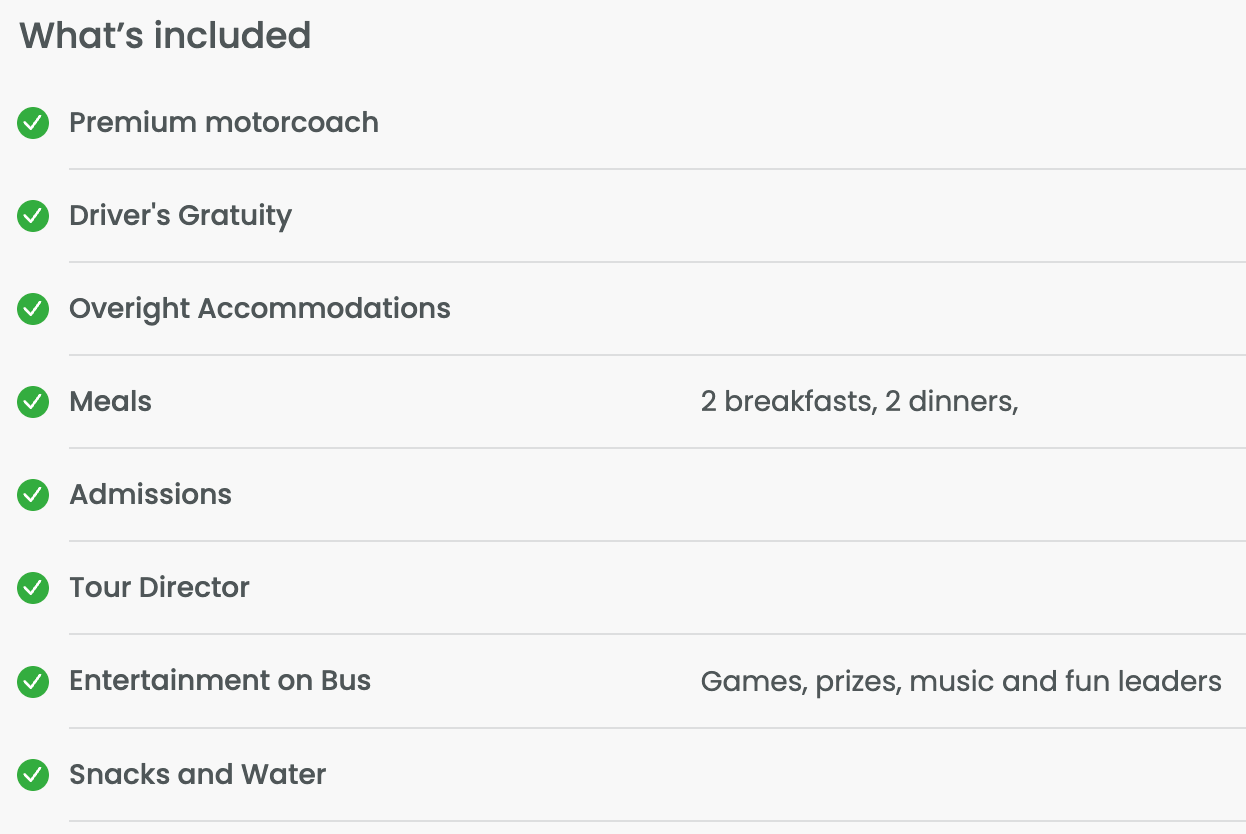
Task: Click the Tour Director label
Action: click(x=159, y=588)
